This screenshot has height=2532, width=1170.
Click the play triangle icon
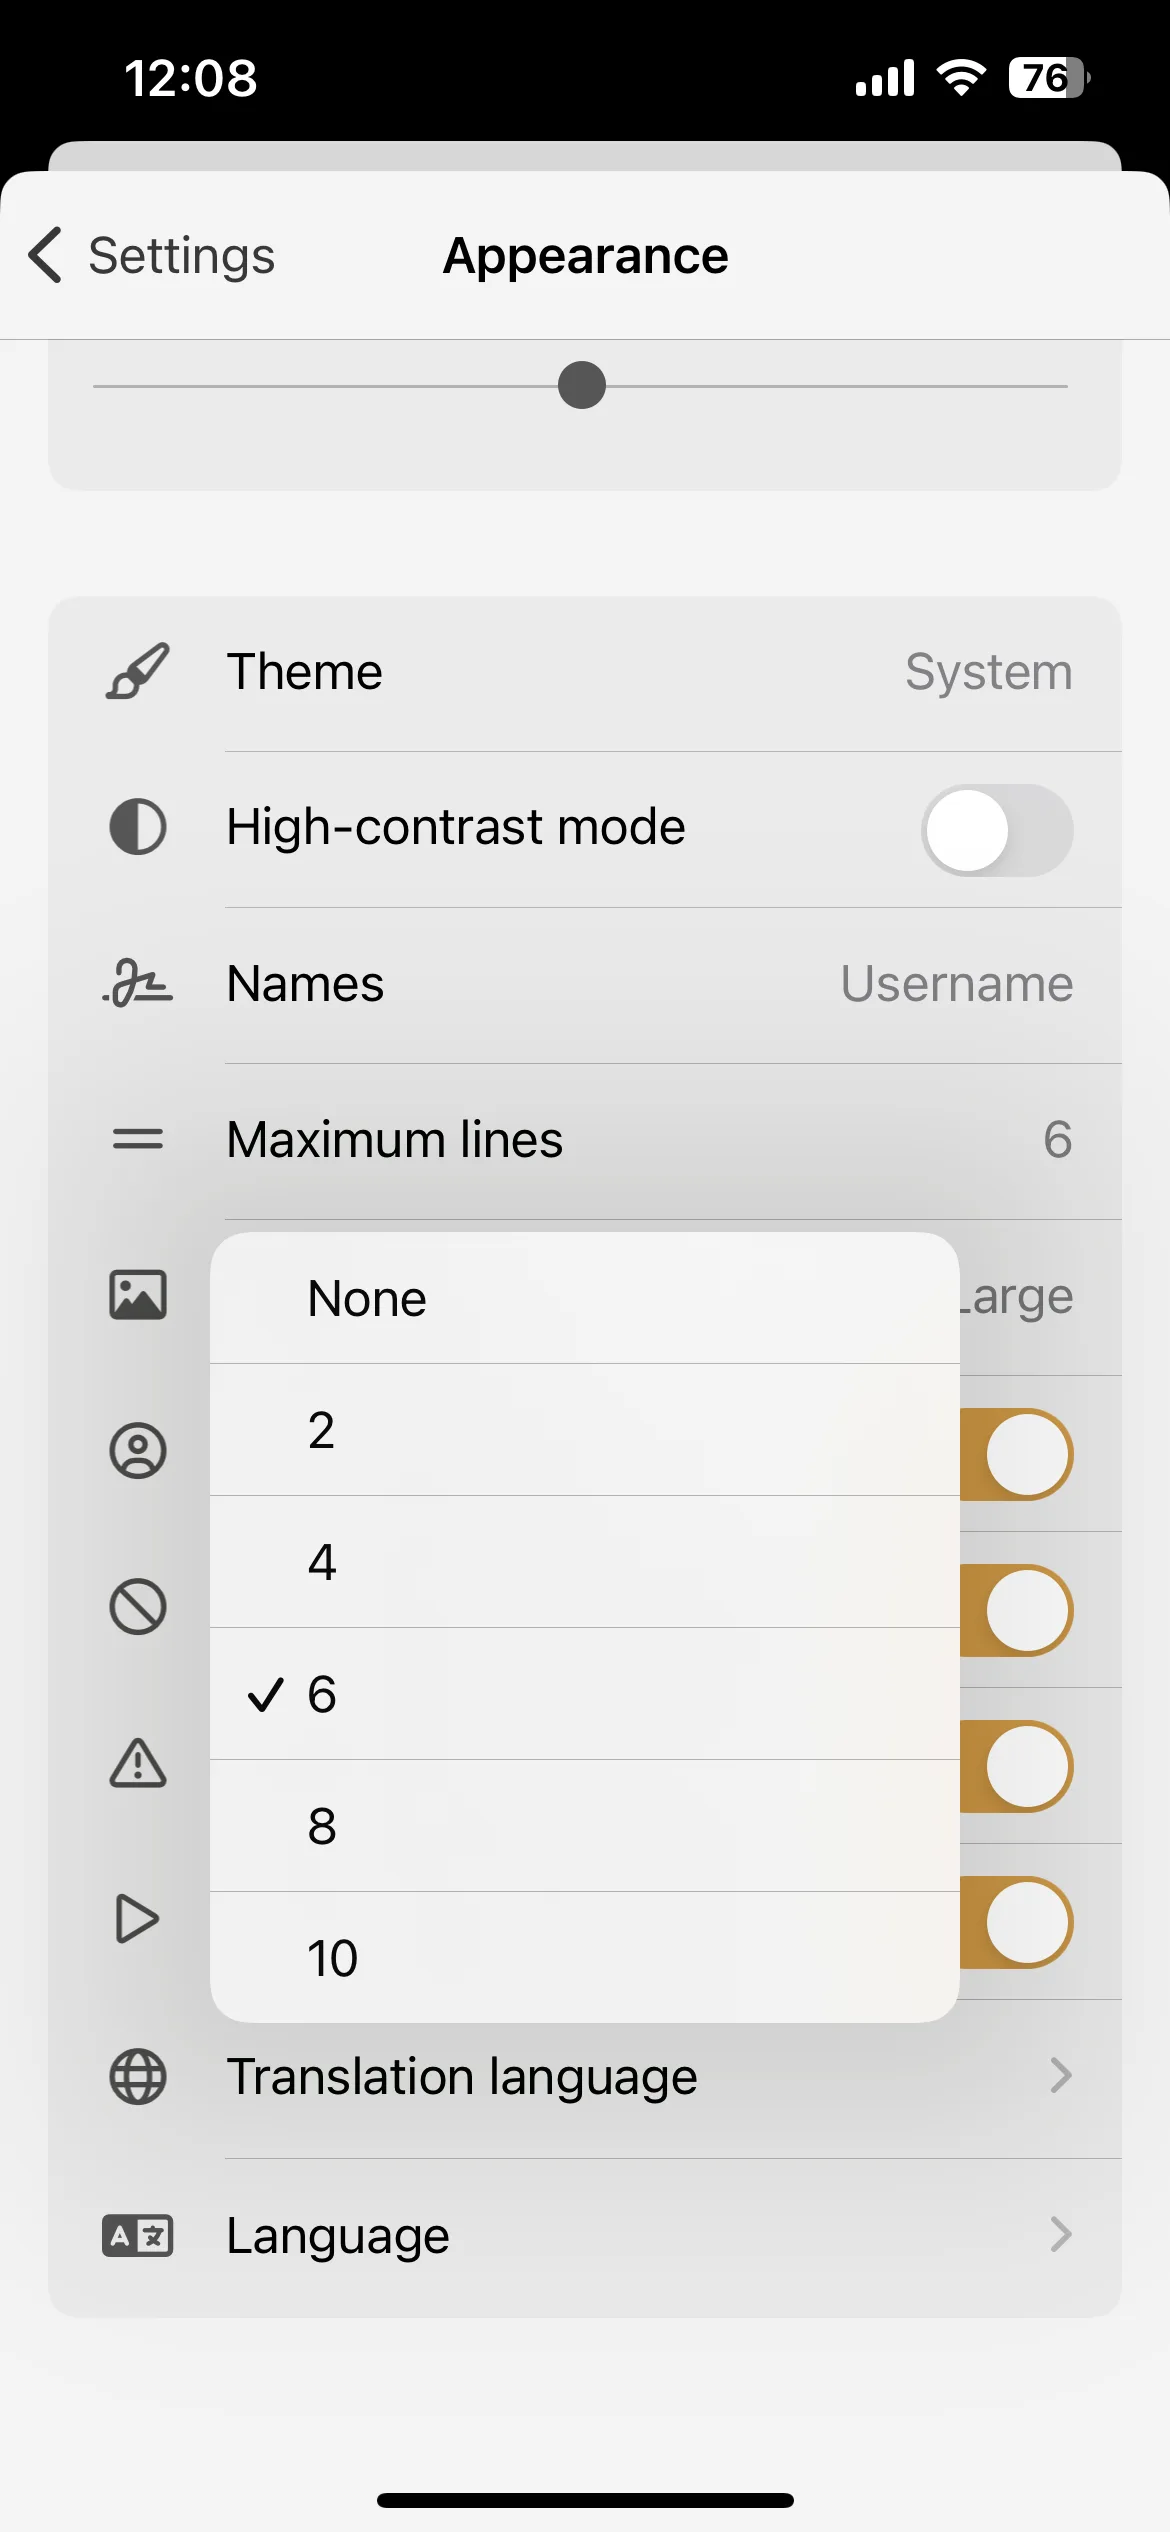[x=137, y=1919]
